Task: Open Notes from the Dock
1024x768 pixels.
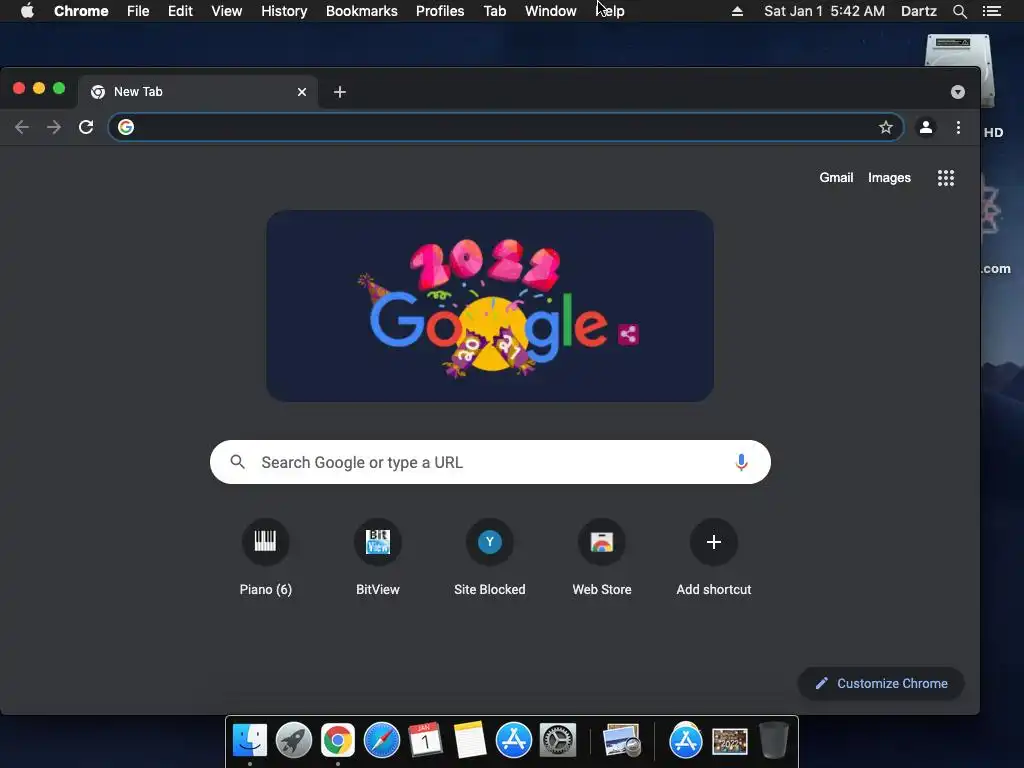Action: tap(470, 741)
